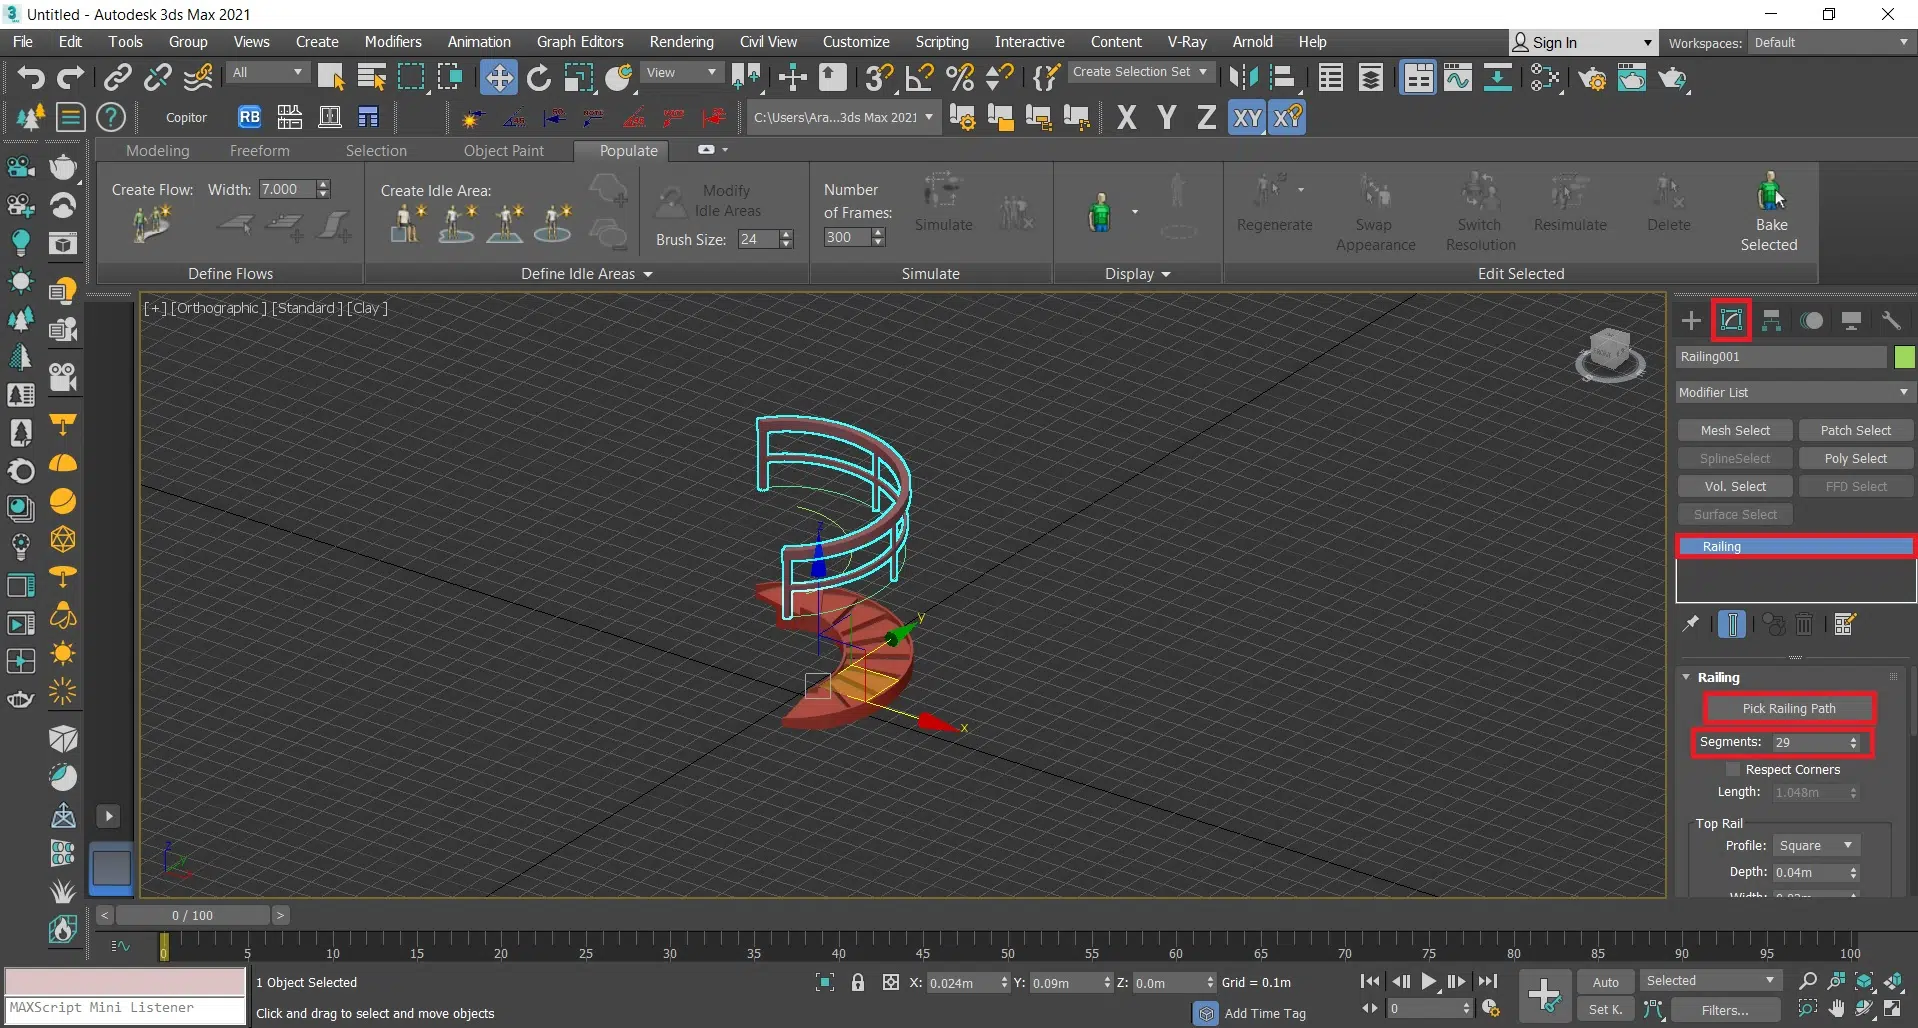
Task: Click the Undo arrow icon
Action: coord(31,77)
